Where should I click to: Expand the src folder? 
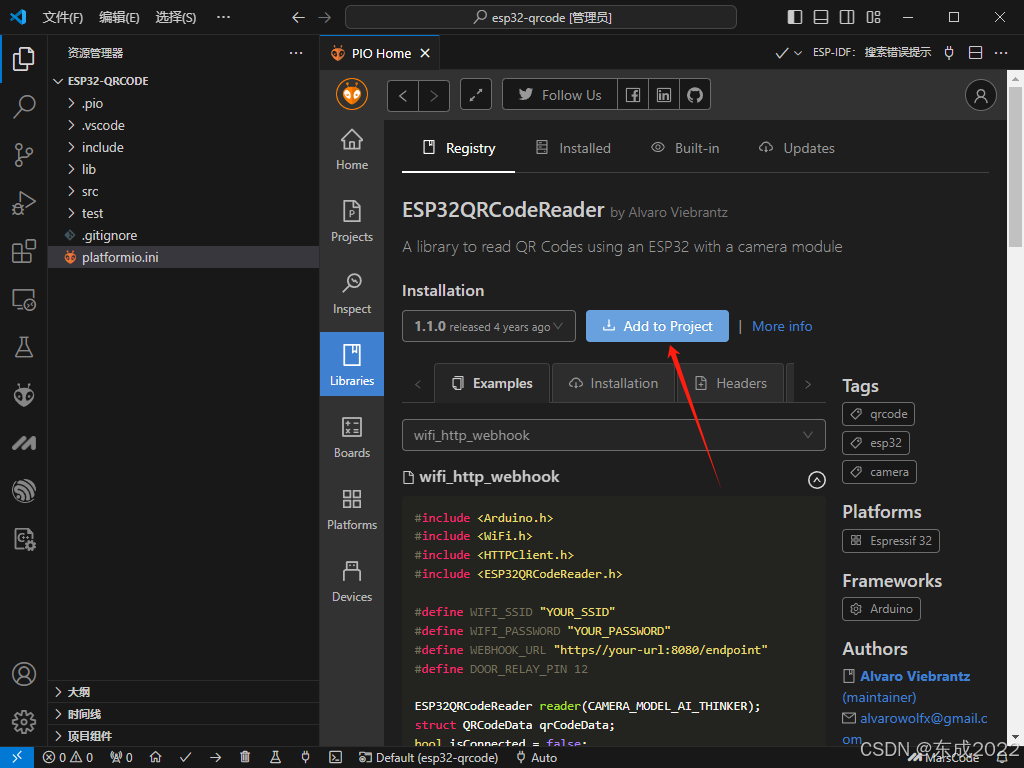tap(184, 191)
